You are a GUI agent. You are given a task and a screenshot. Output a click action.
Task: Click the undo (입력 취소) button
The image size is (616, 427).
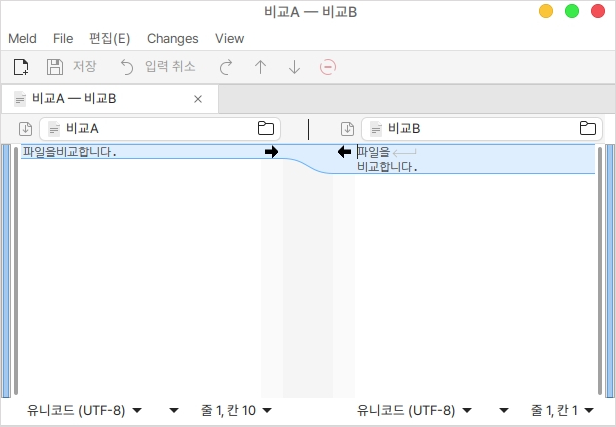tap(156, 67)
